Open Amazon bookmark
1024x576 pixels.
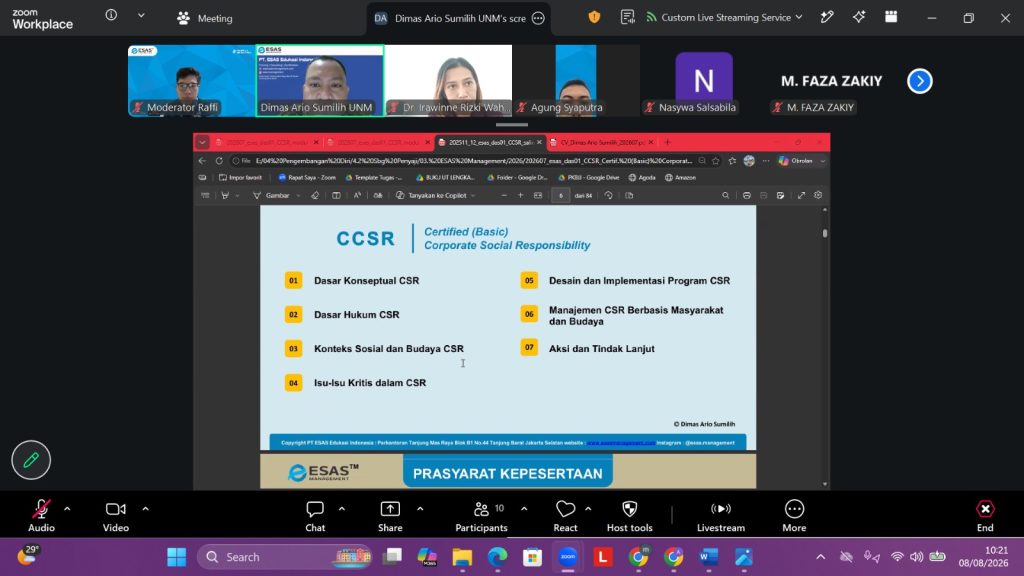680,178
